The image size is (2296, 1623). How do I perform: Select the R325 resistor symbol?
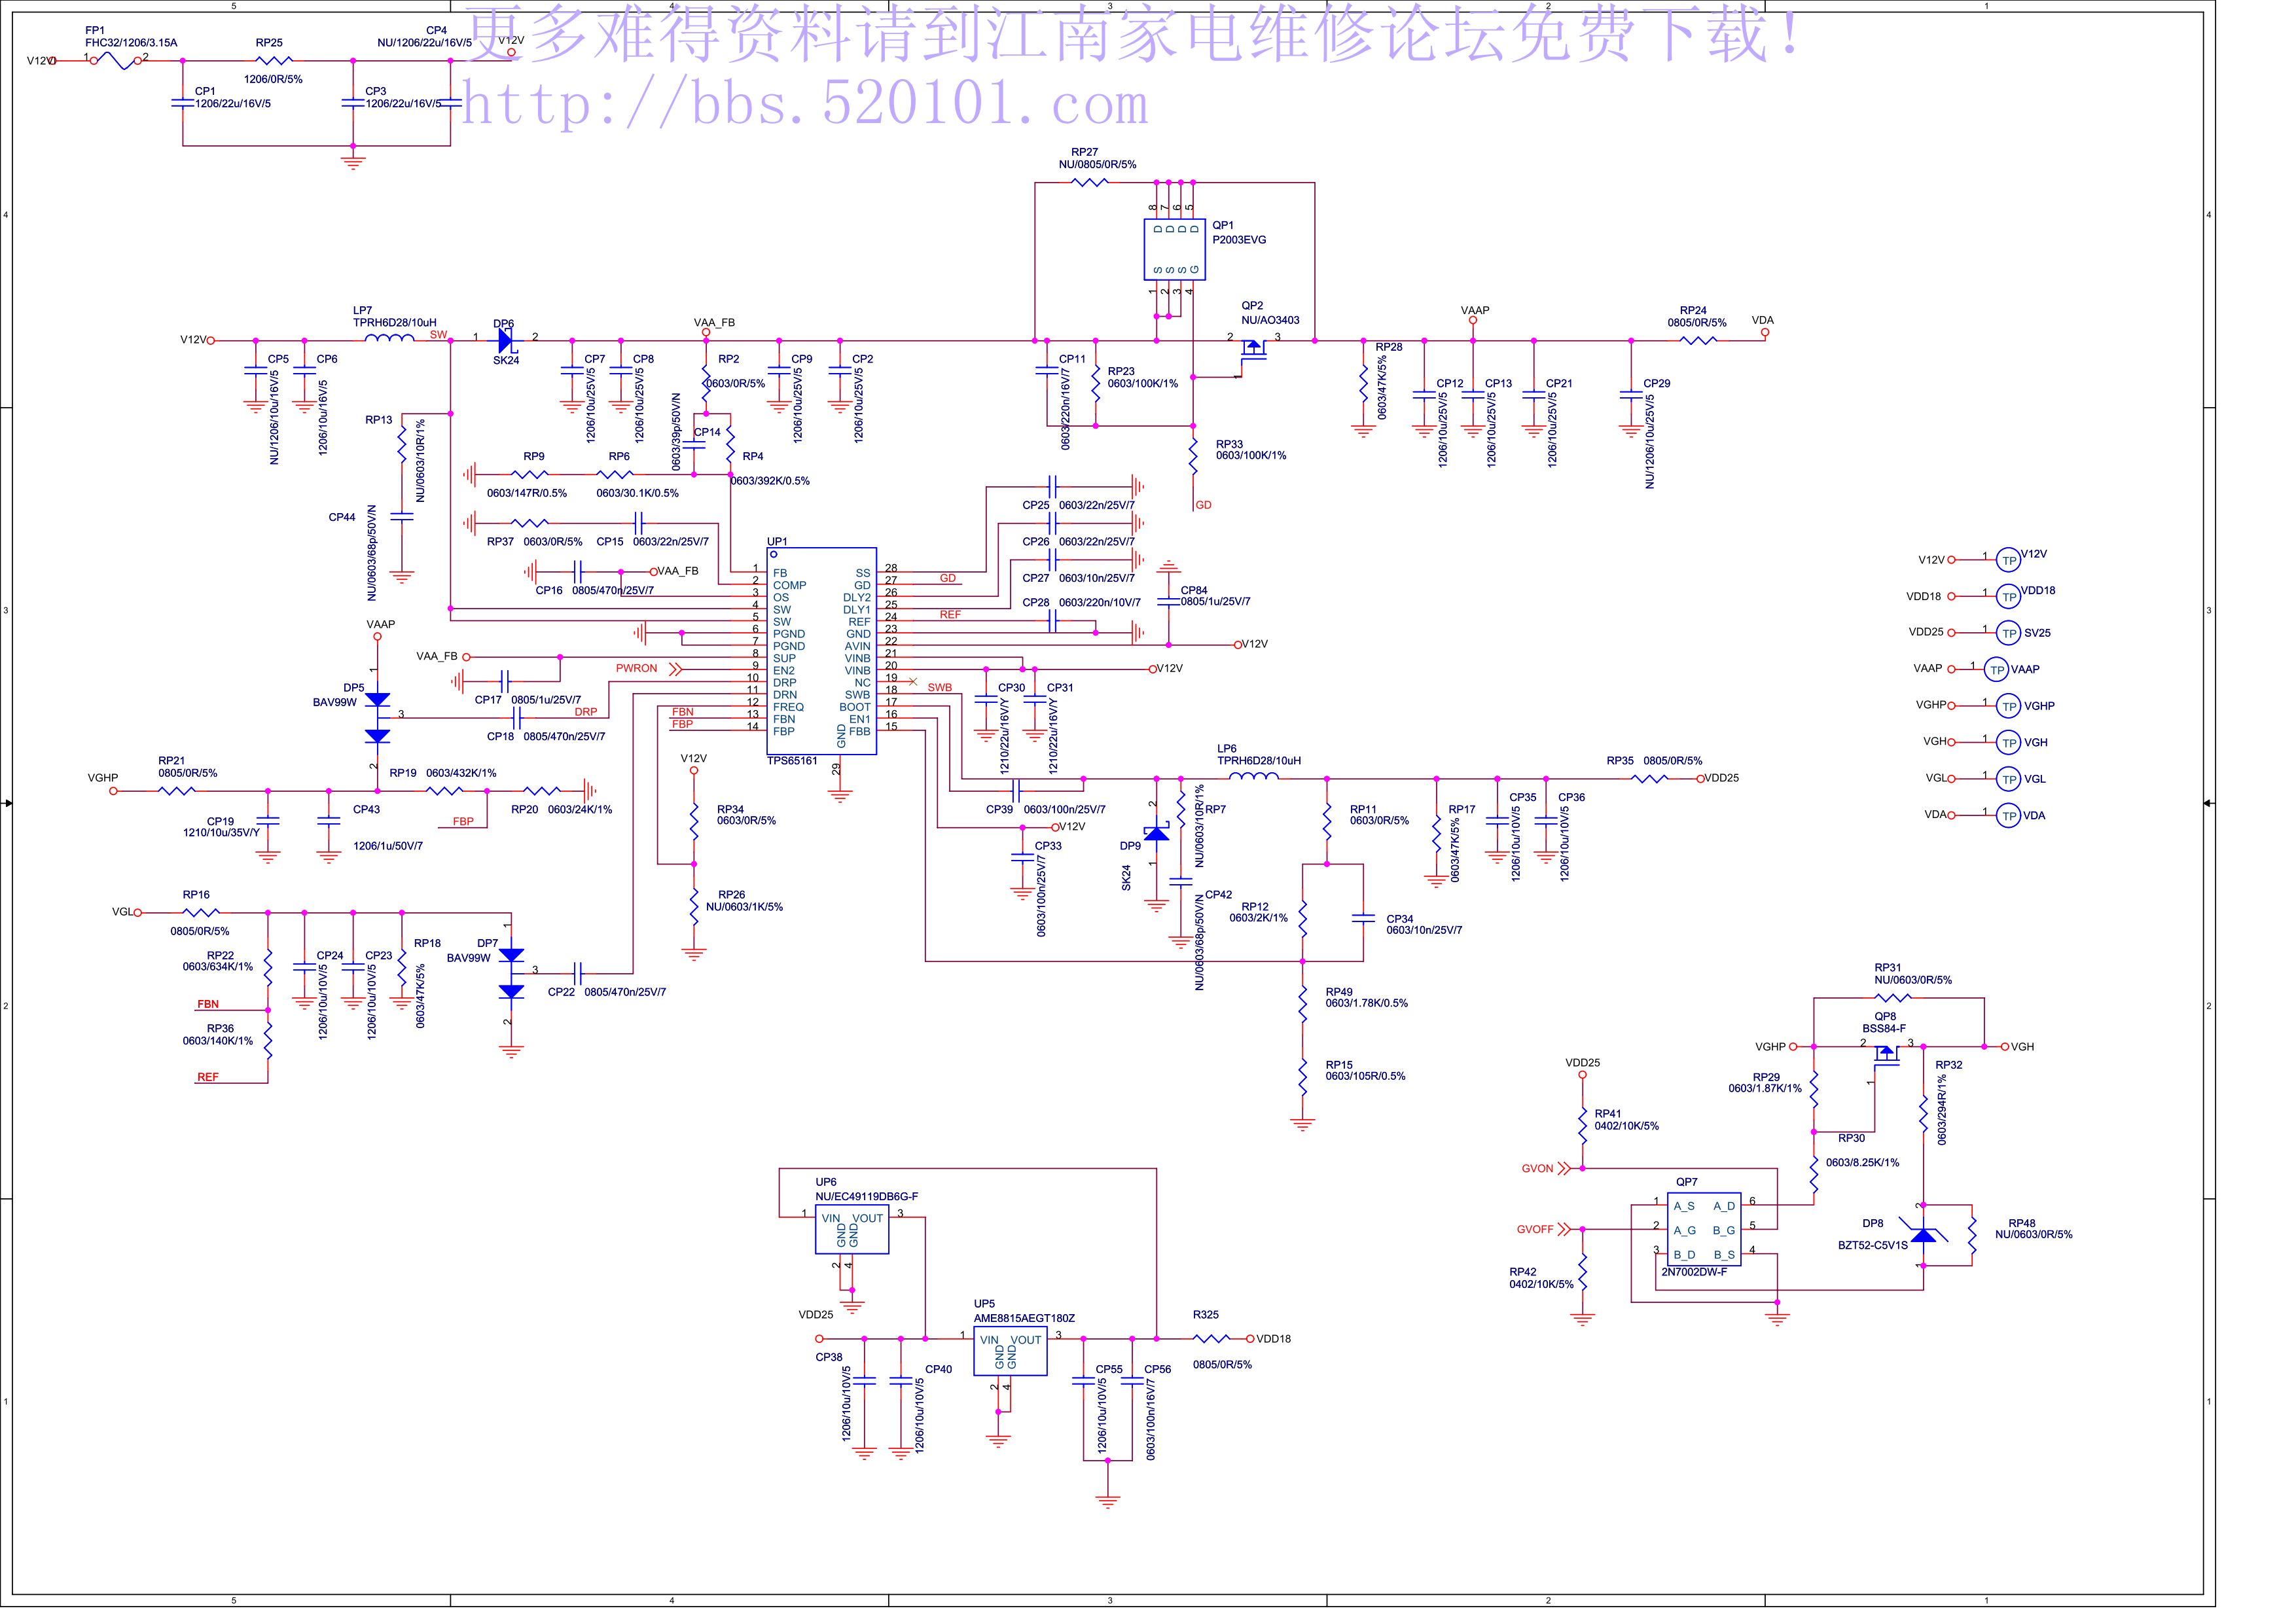coord(1211,1340)
